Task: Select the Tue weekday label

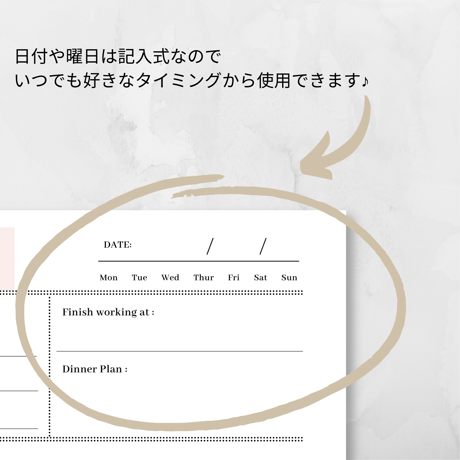Action: point(139,277)
